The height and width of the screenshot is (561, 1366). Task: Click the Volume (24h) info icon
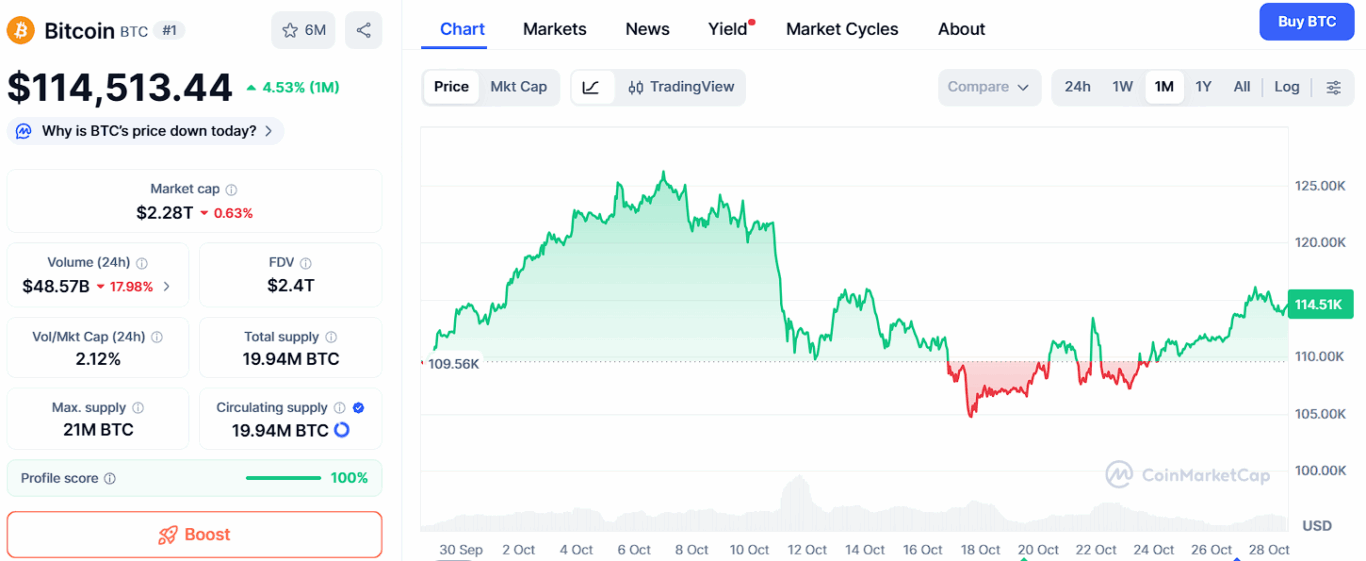coord(142,263)
